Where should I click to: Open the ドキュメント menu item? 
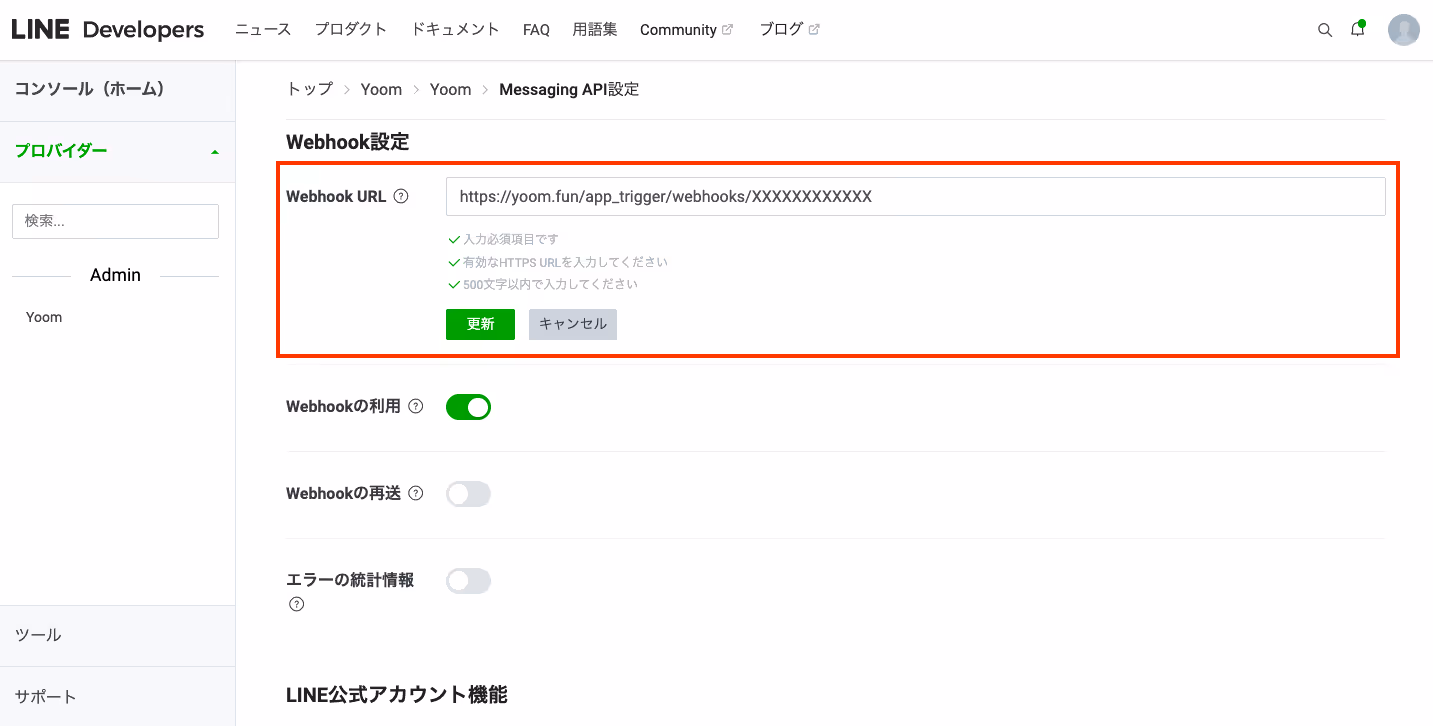click(x=455, y=29)
